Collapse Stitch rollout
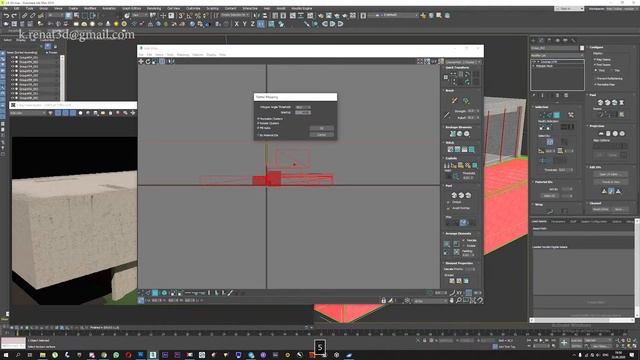Screen dimensions: 640x360 (449, 142)
